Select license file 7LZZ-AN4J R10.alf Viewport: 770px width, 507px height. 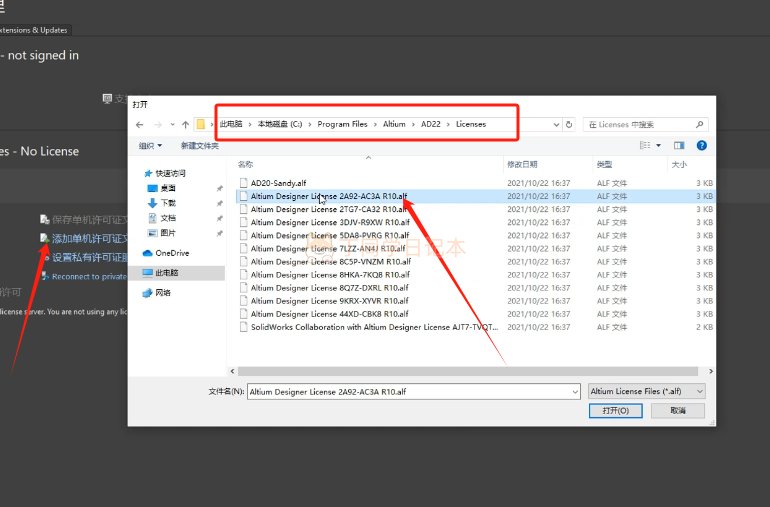point(328,249)
